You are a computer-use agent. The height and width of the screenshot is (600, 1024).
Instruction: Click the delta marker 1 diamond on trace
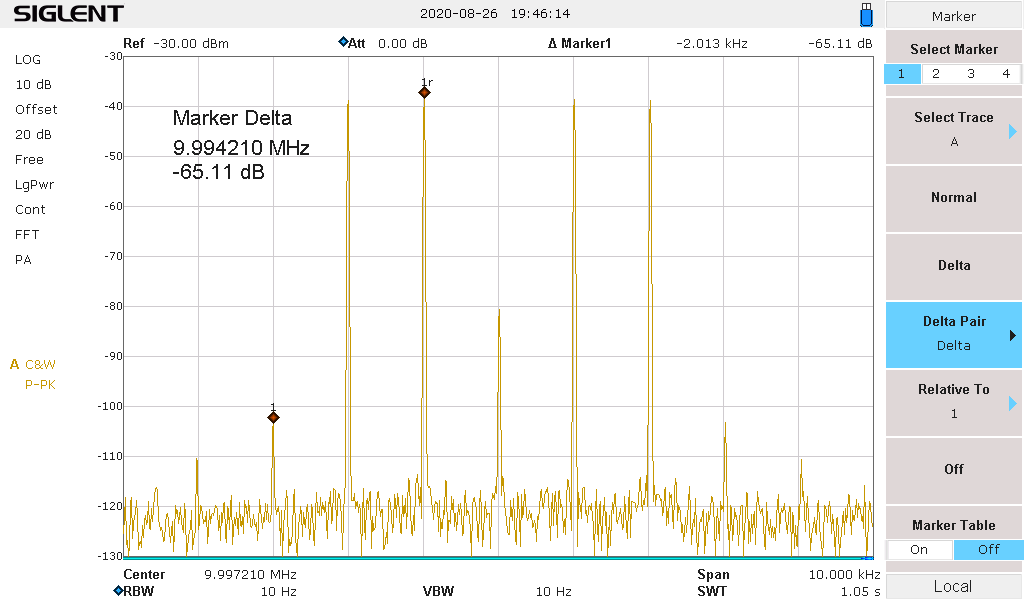pyautogui.click(x=273, y=417)
